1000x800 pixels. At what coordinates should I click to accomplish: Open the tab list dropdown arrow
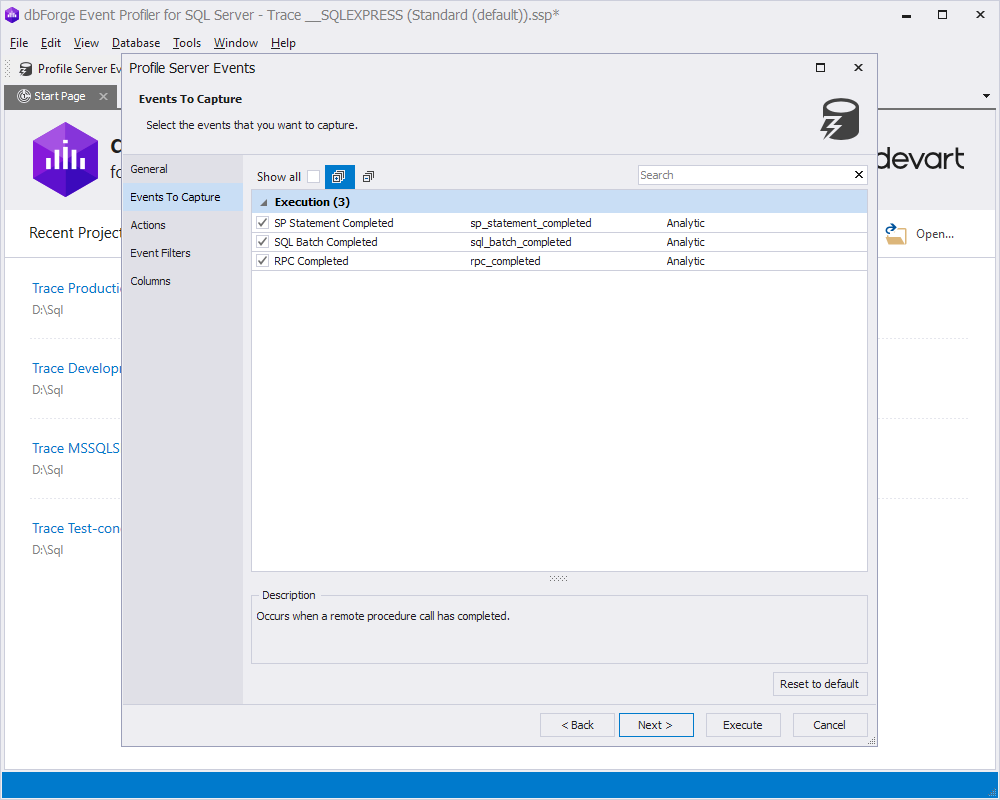point(986,96)
